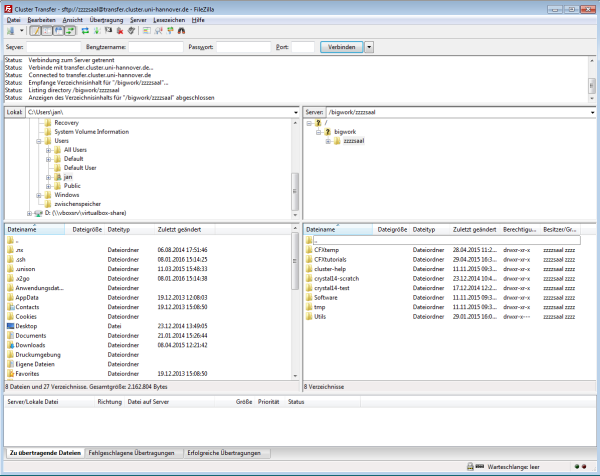This screenshot has width=600, height=476.
Task: Select the local Downloads folder icon
Action: pyautogui.click(x=10, y=345)
